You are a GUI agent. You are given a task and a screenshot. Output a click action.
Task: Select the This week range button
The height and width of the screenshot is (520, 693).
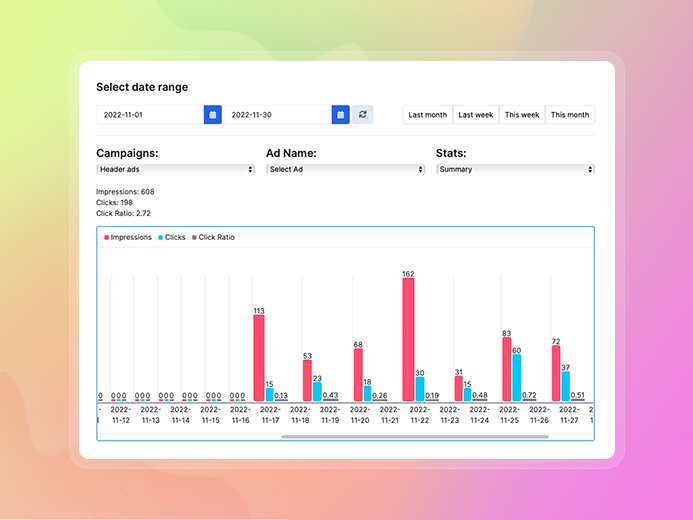click(x=522, y=115)
